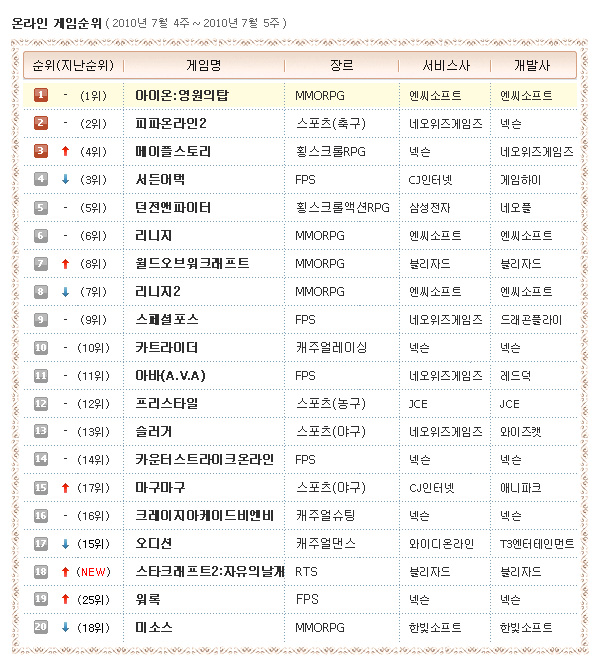Click the red rank 1 badge
The image size is (600, 666).
pos(41,95)
